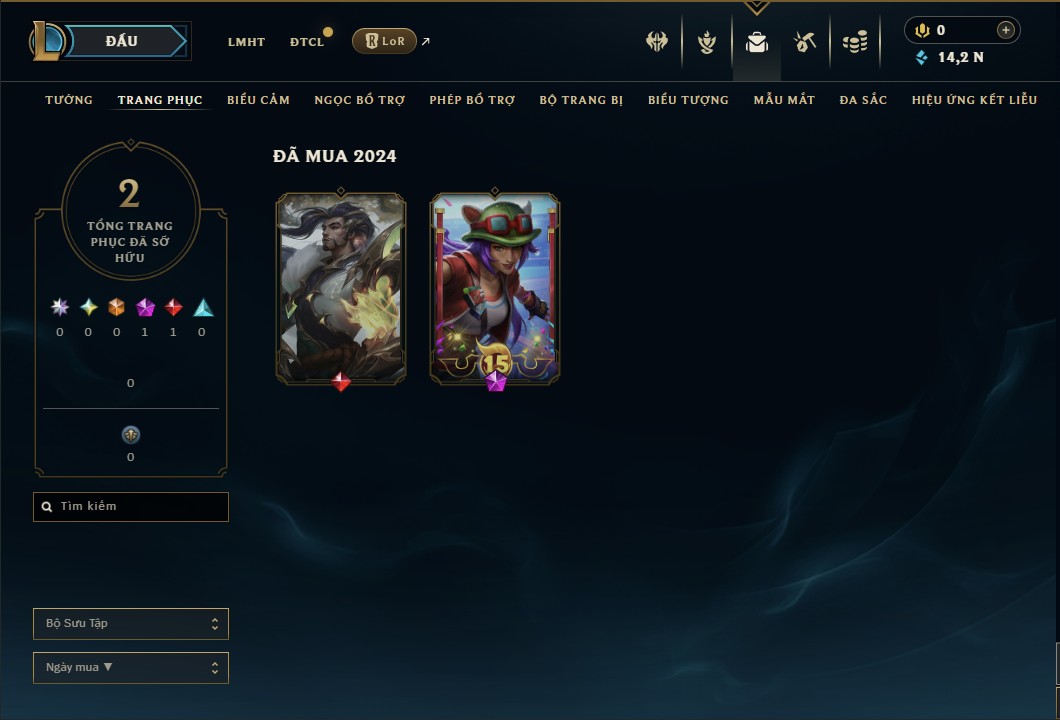Open the Store coins icon
Screen dimensions: 1060x720
[x=855, y=42]
